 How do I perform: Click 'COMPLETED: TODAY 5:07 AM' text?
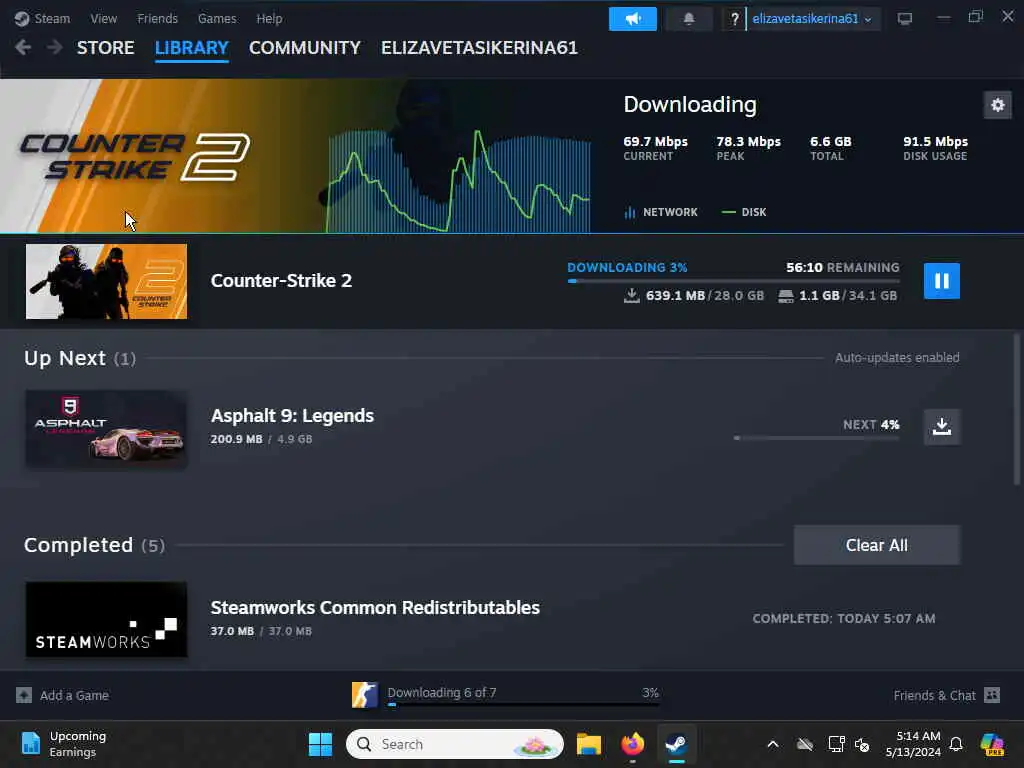pos(844,618)
